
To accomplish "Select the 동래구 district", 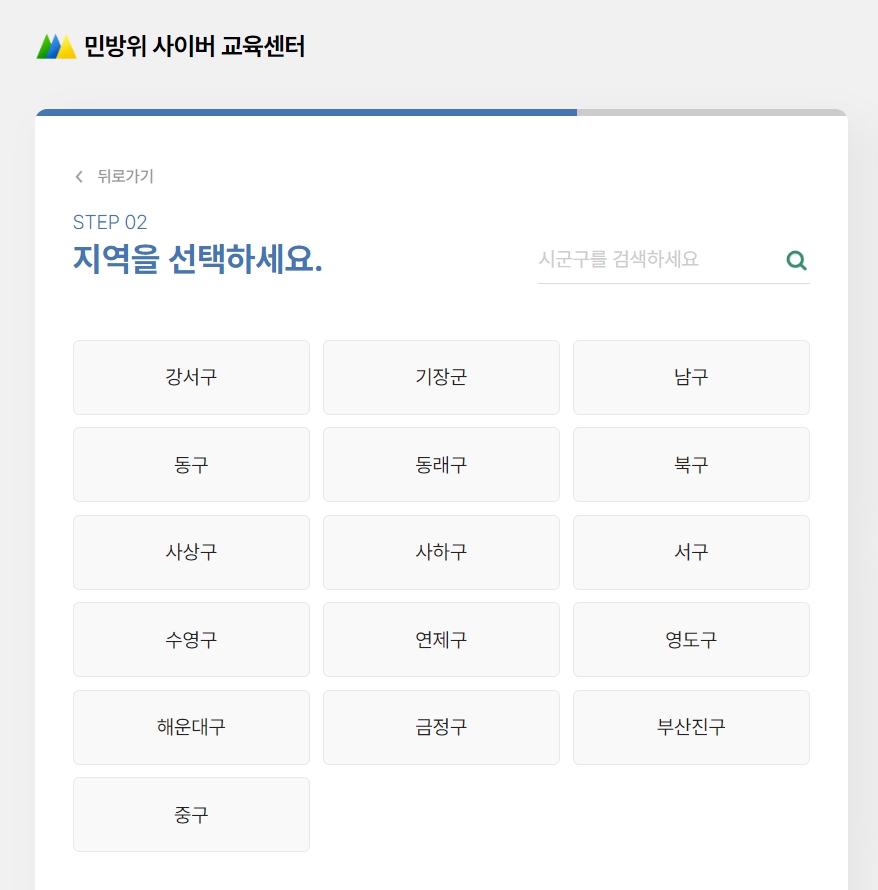I will pos(441,464).
